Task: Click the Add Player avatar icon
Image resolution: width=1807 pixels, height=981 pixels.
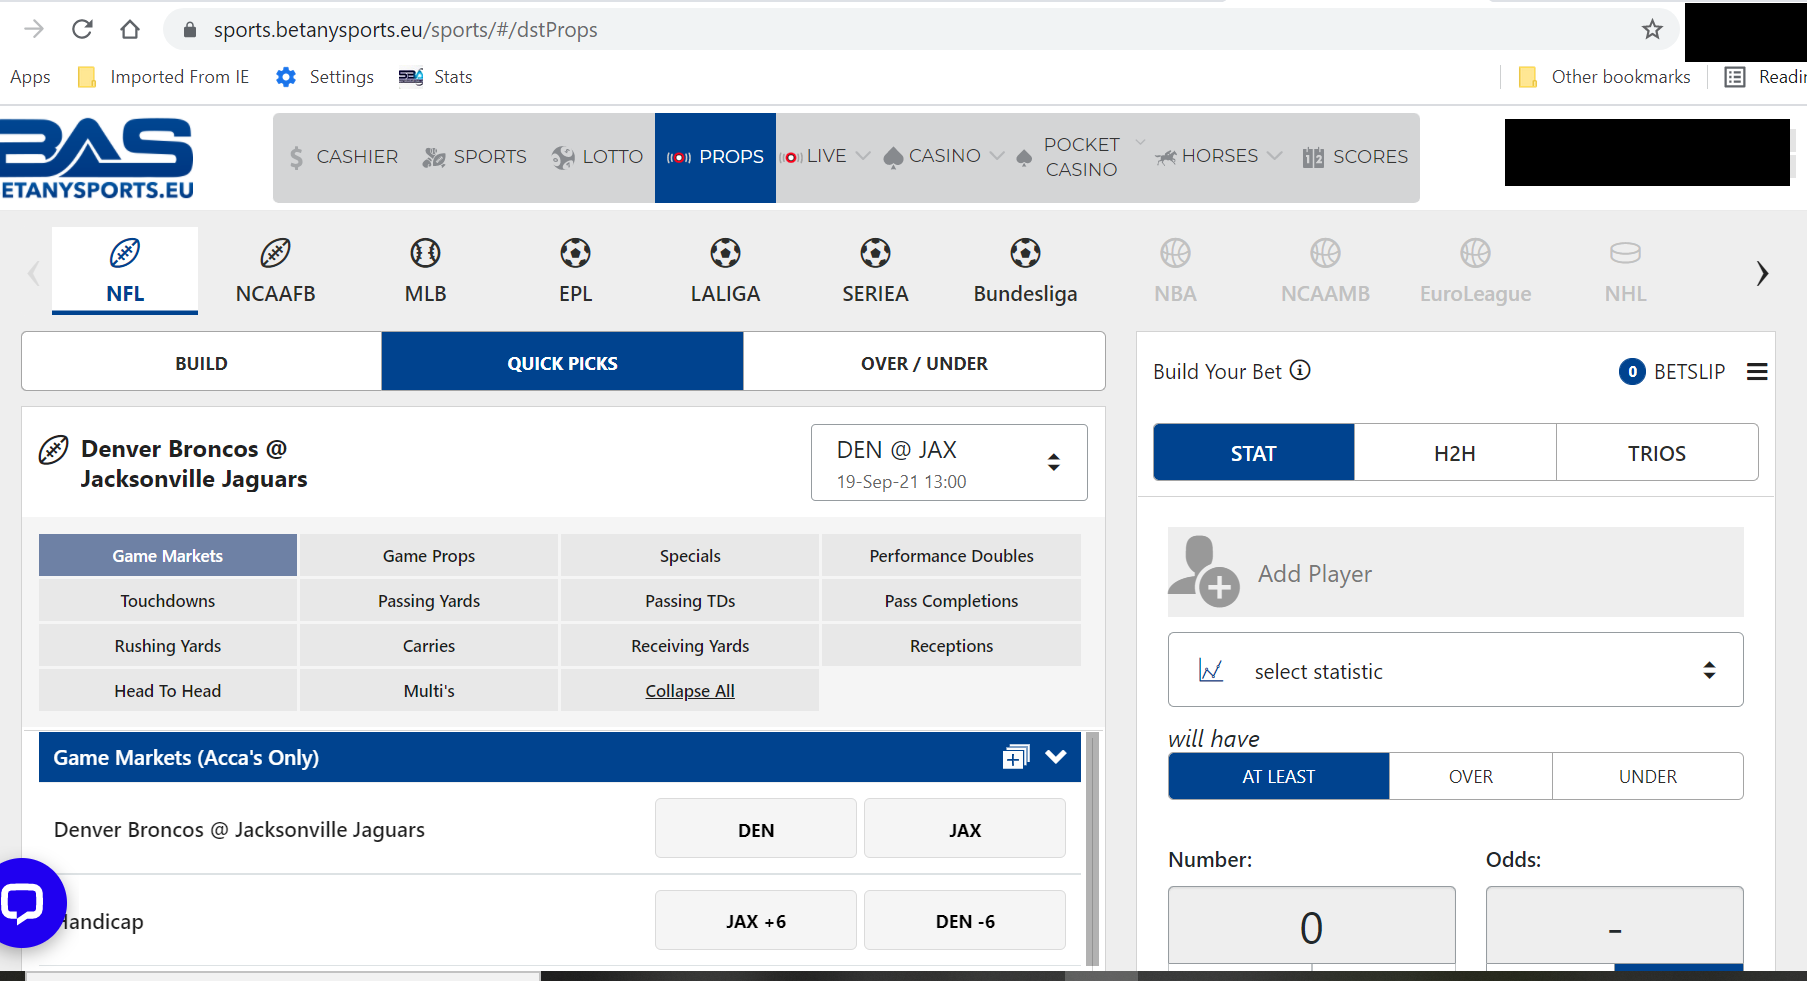Action: click(1205, 571)
